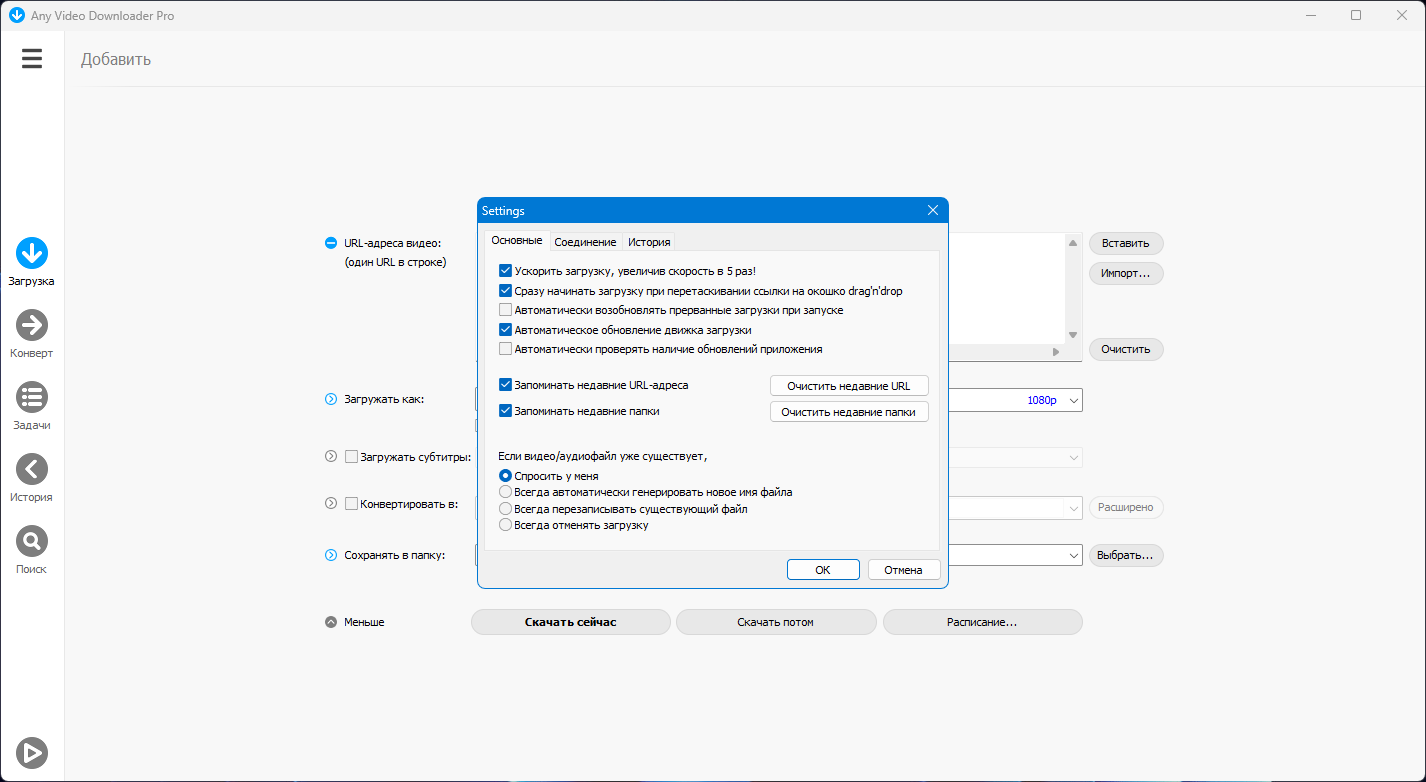Uncheck Ускорить загрузку checkbox
Viewport: 1426px width, 782px height.
tap(505, 271)
